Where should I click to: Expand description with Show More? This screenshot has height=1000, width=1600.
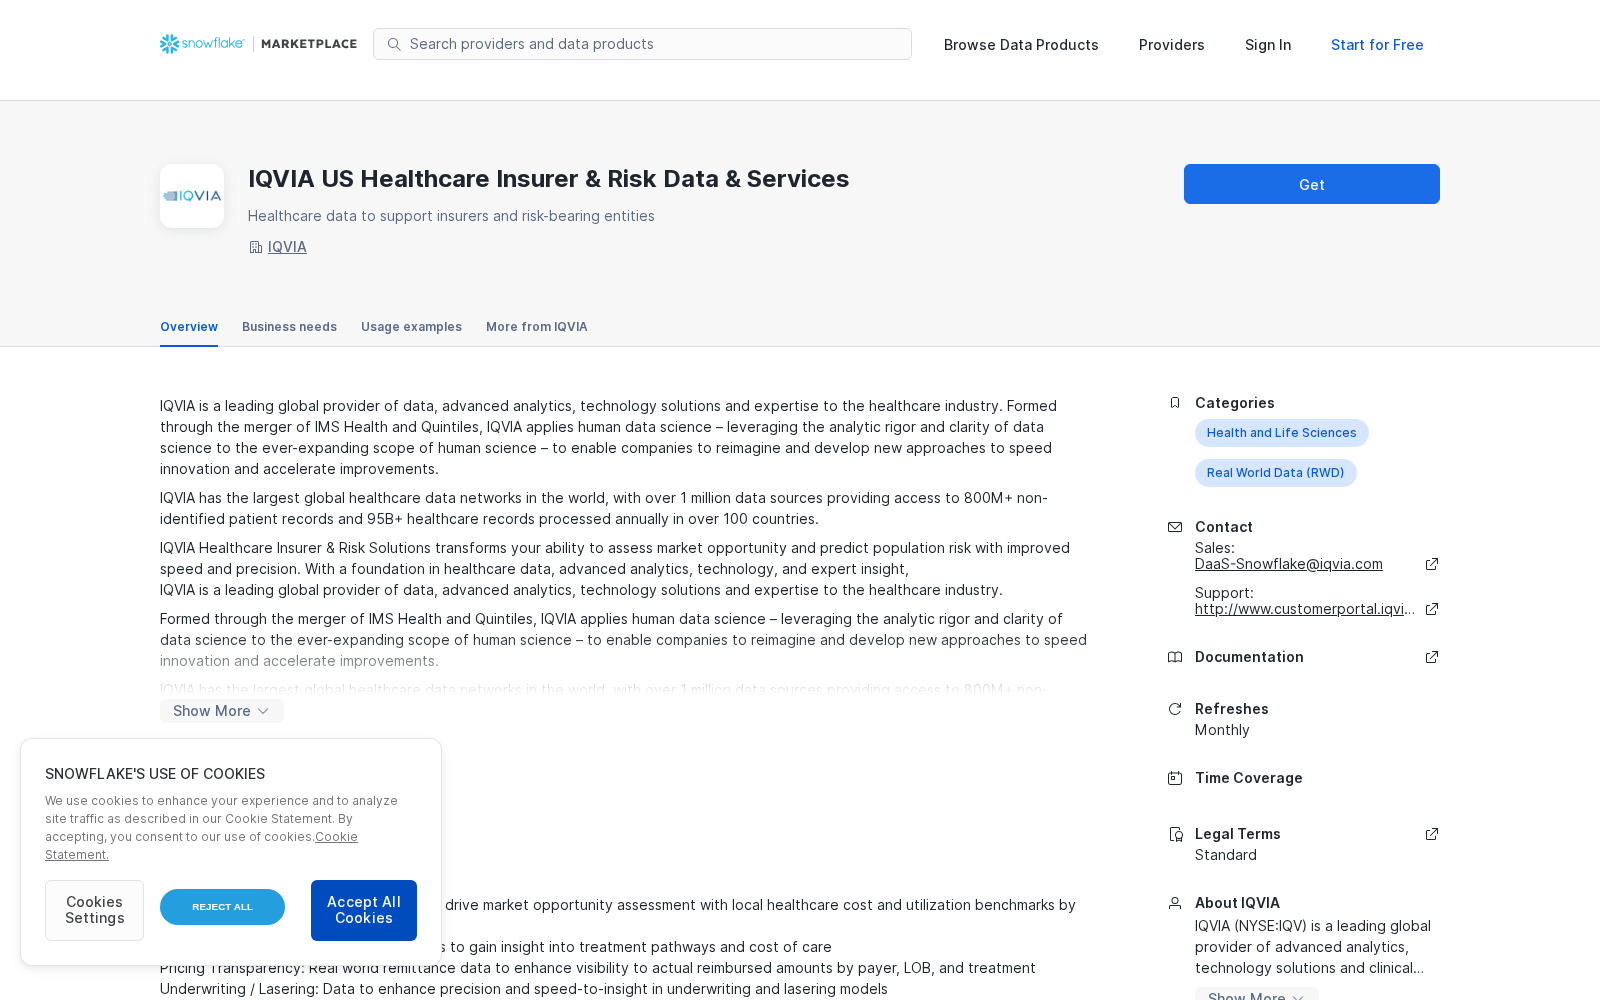tap(222, 711)
